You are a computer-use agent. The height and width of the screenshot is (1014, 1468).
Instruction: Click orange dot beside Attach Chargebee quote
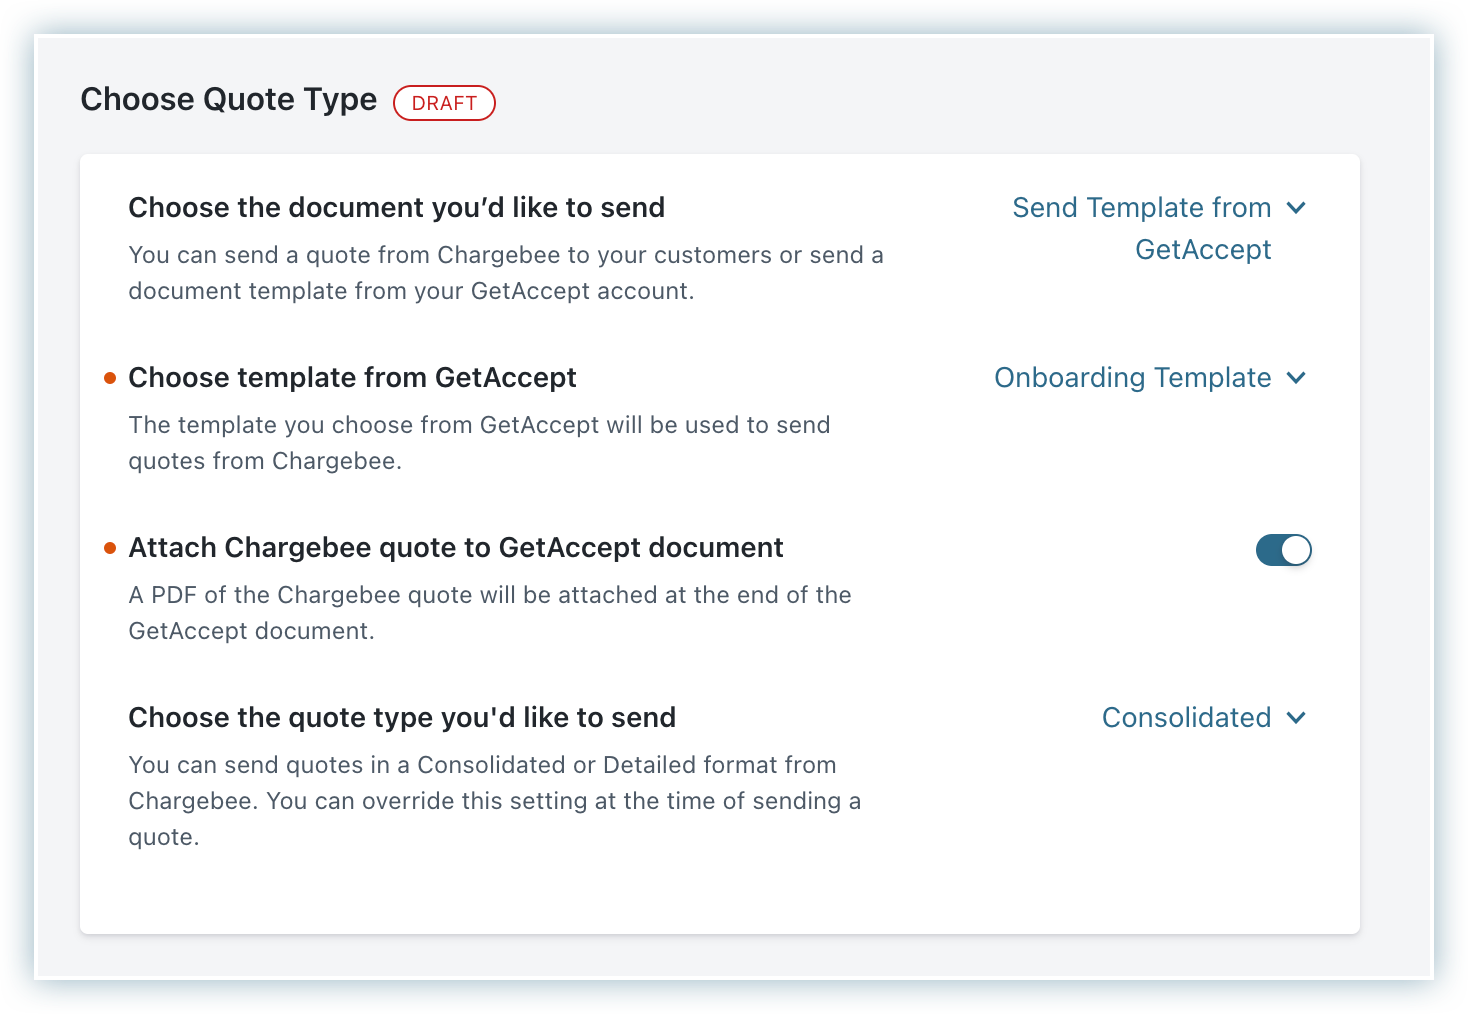(x=110, y=548)
